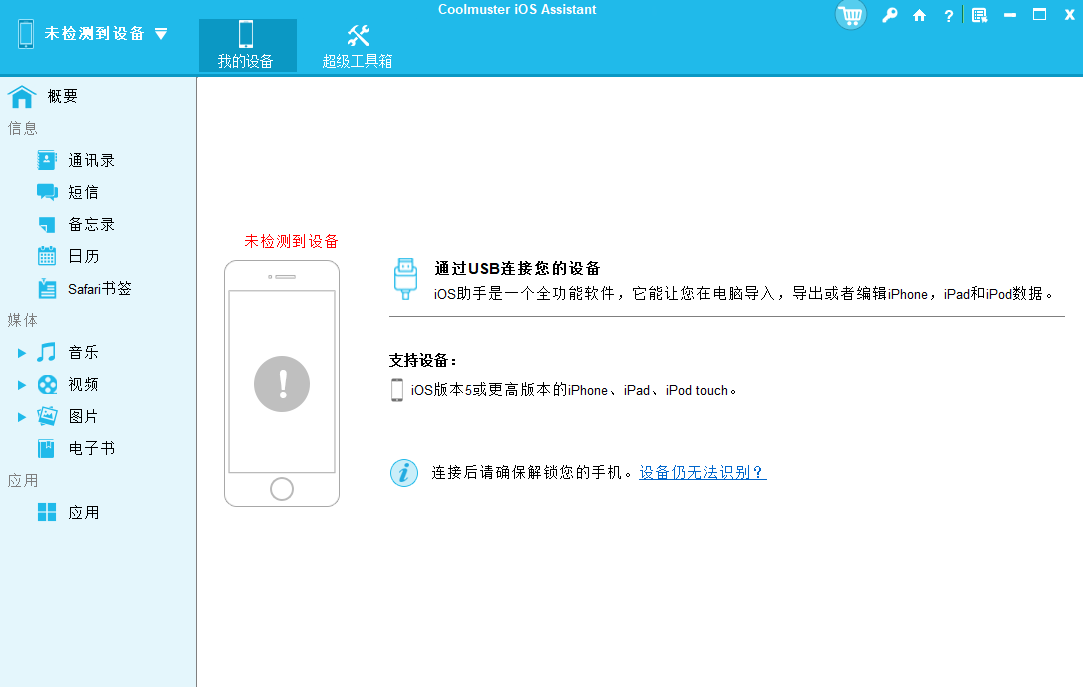Image resolution: width=1083 pixels, height=687 pixels.
Task: Expand the 图片 photos tree arrow
Action: (22, 417)
